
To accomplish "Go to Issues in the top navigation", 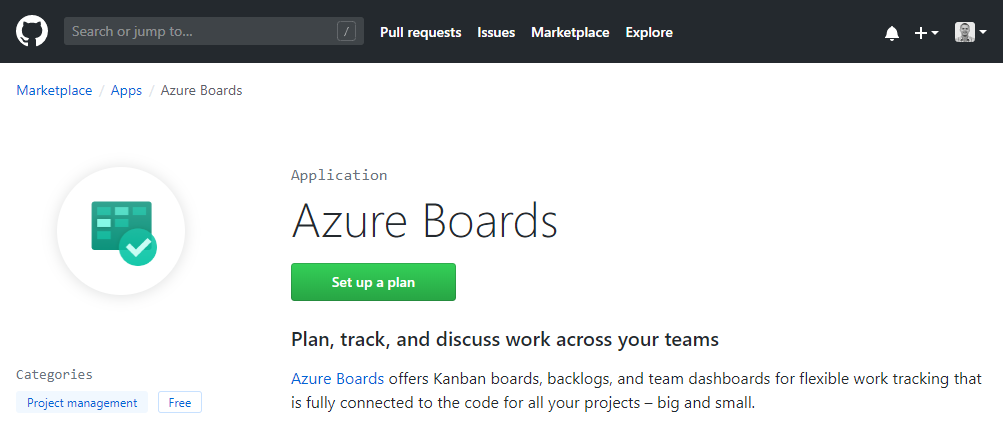I will coord(496,32).
